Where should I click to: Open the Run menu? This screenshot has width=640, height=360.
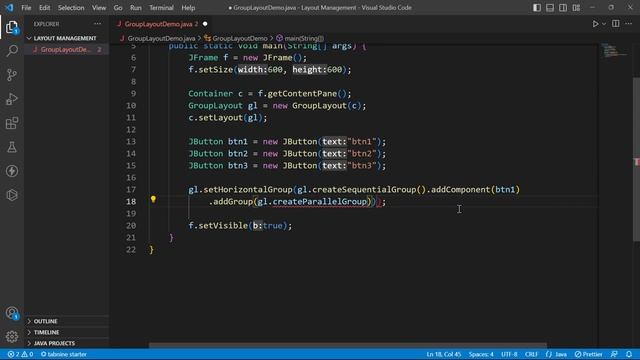click(136, 8)
